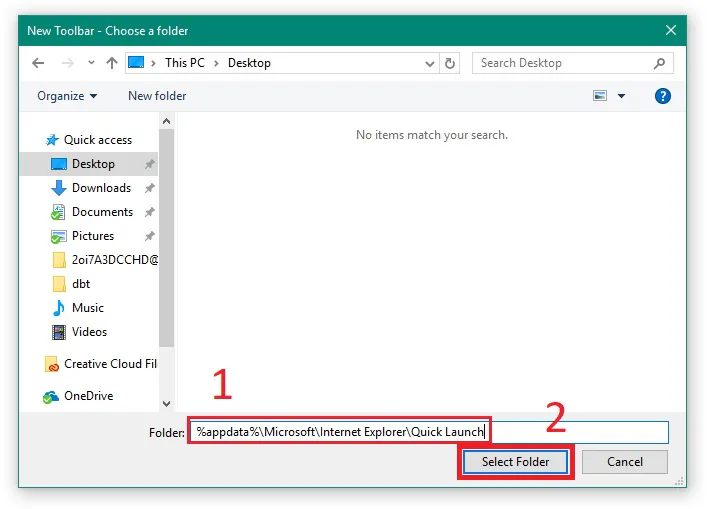Change the view layout icon
Viewport: 710px width, 509px height.
coord(600,96)
